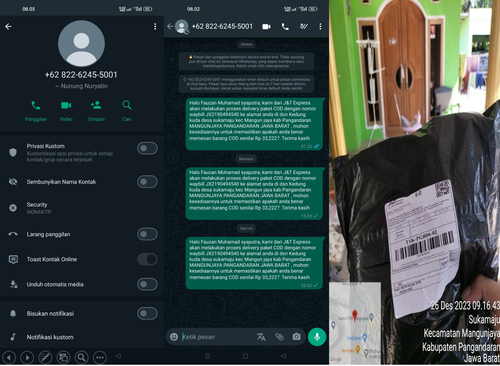Start voice call from chat header
Screen dimensions: 500x366
tap(285, 27)
